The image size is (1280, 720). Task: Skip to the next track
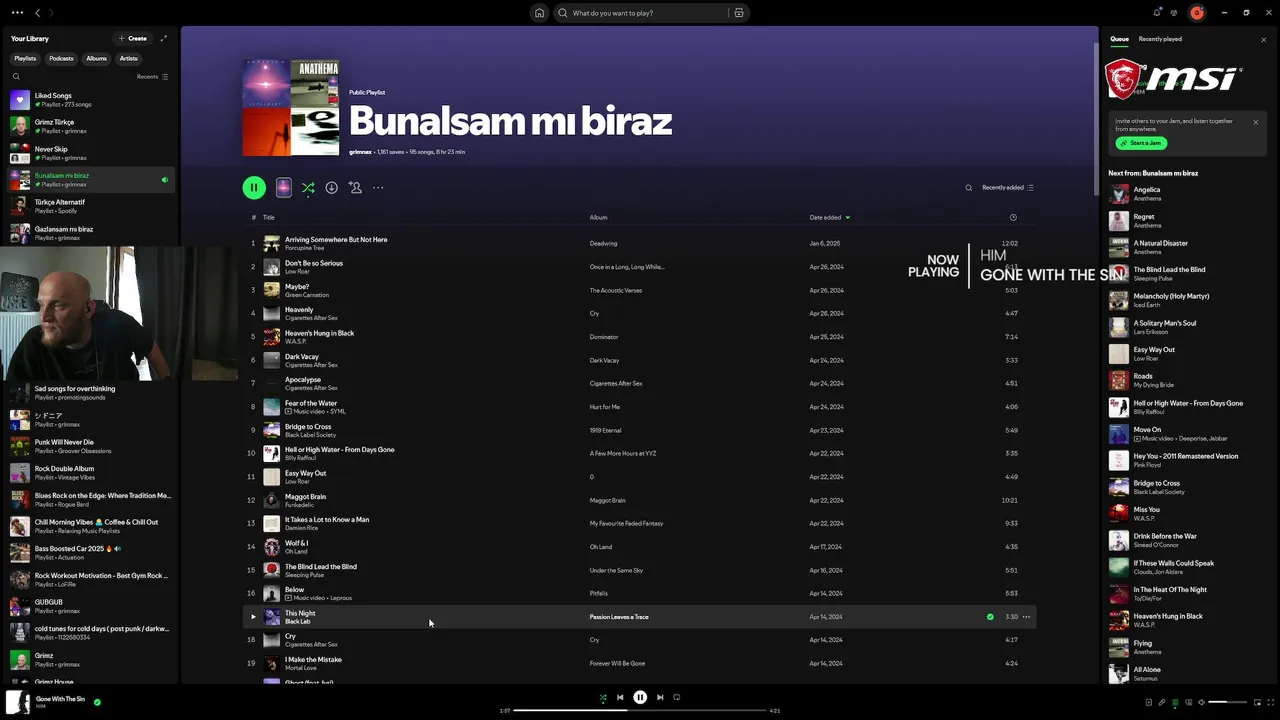(x=660, y=697)
